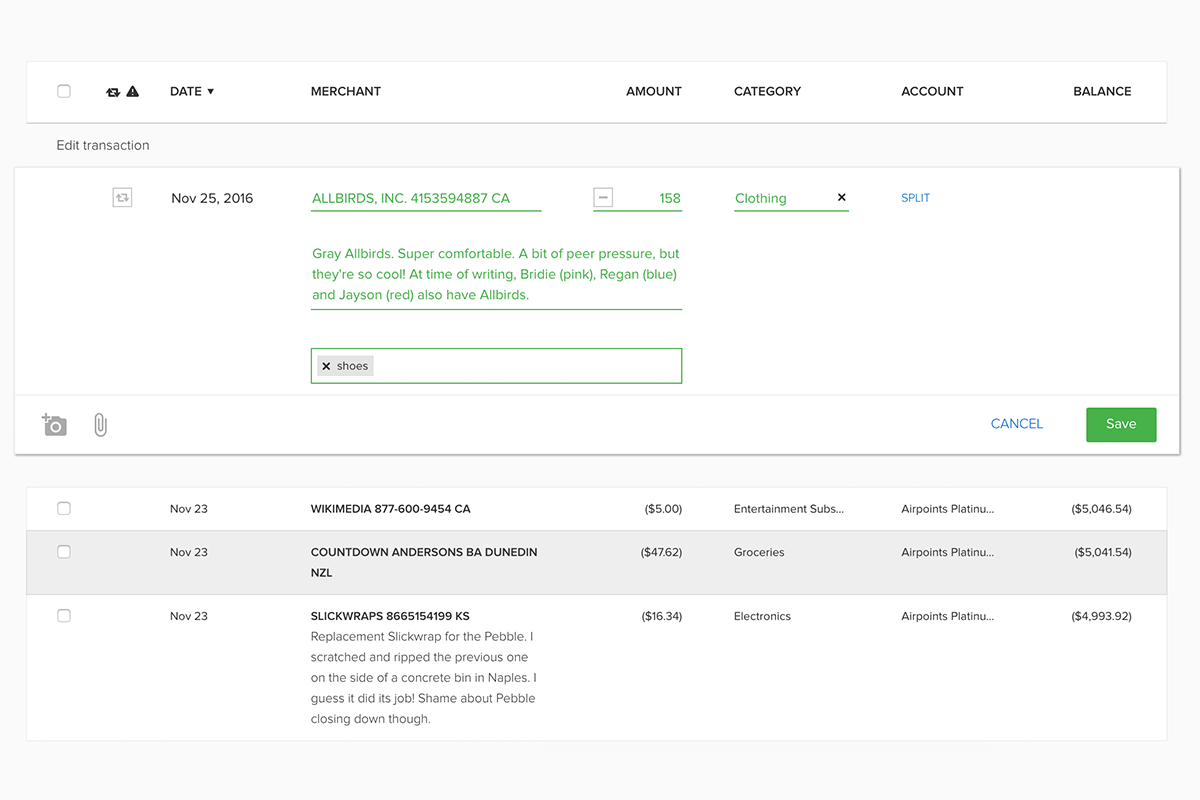Clear the Clothing category with X
The width and height of the screenshot is (1200, 800).
tap(841, 198)
